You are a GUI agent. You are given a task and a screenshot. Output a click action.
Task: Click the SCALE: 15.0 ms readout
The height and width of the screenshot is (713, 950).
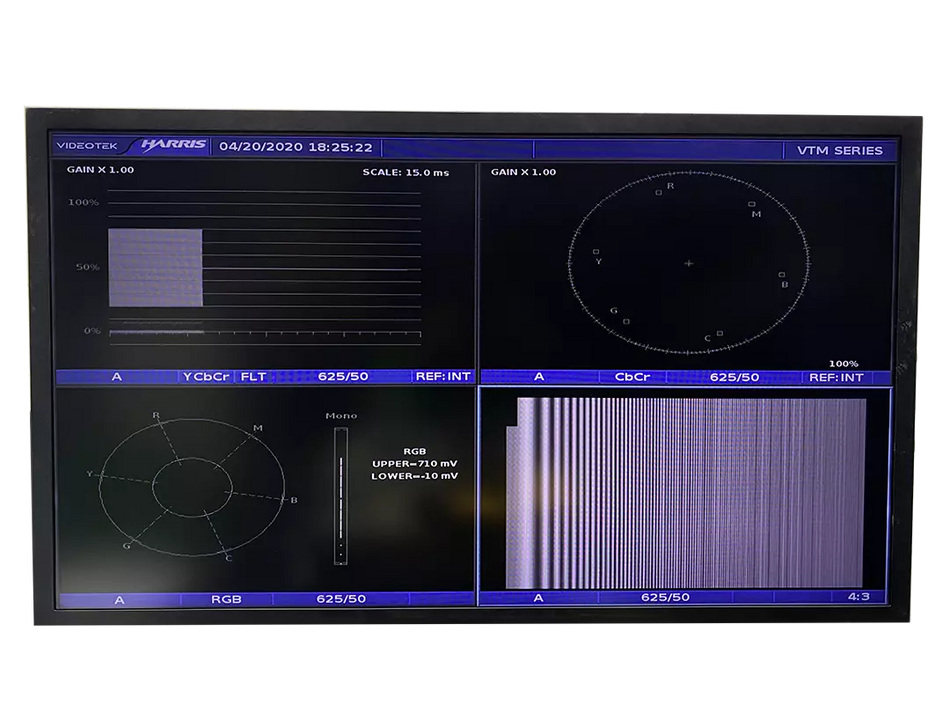406,172
